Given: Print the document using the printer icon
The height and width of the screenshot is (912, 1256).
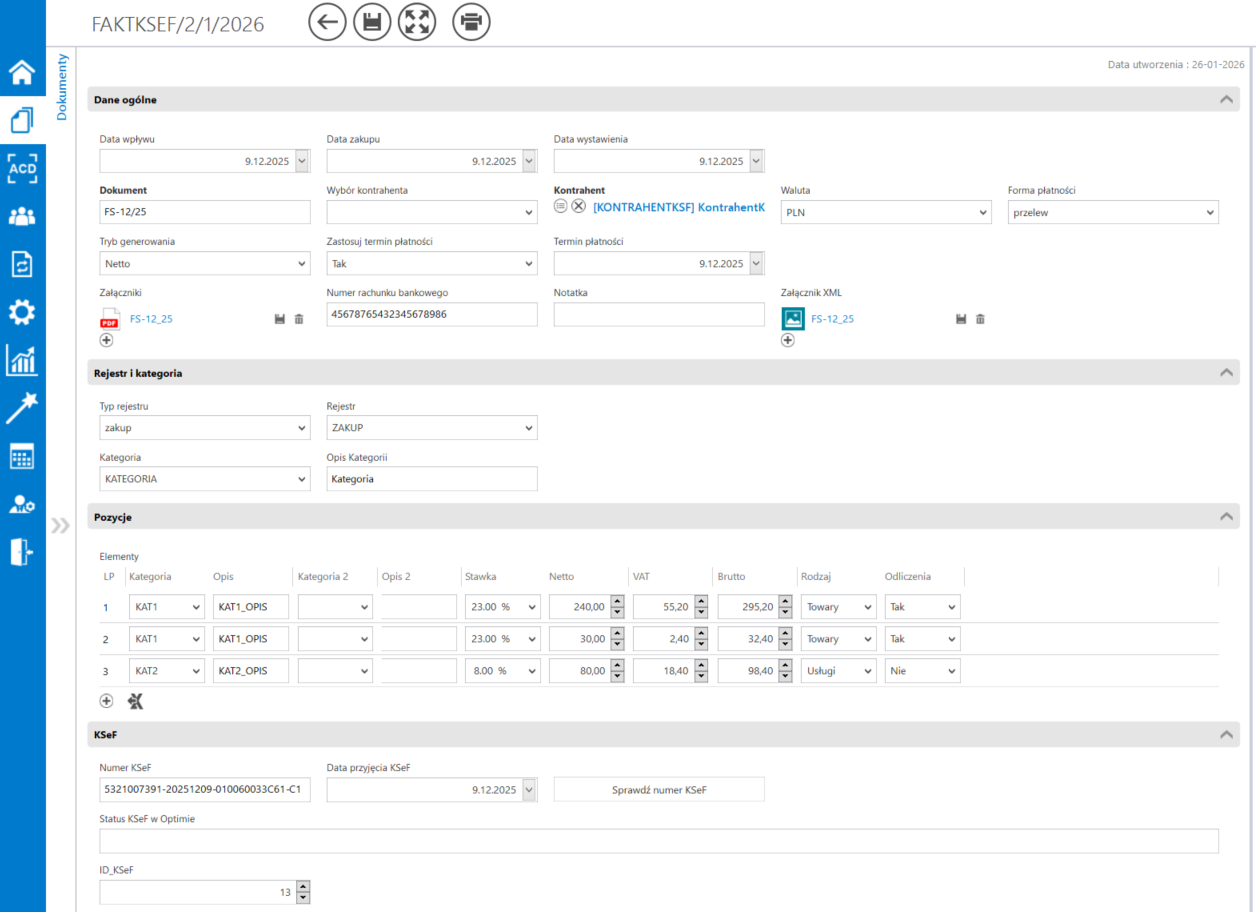Looking at the screenshot, I should [x=471, y=22].
